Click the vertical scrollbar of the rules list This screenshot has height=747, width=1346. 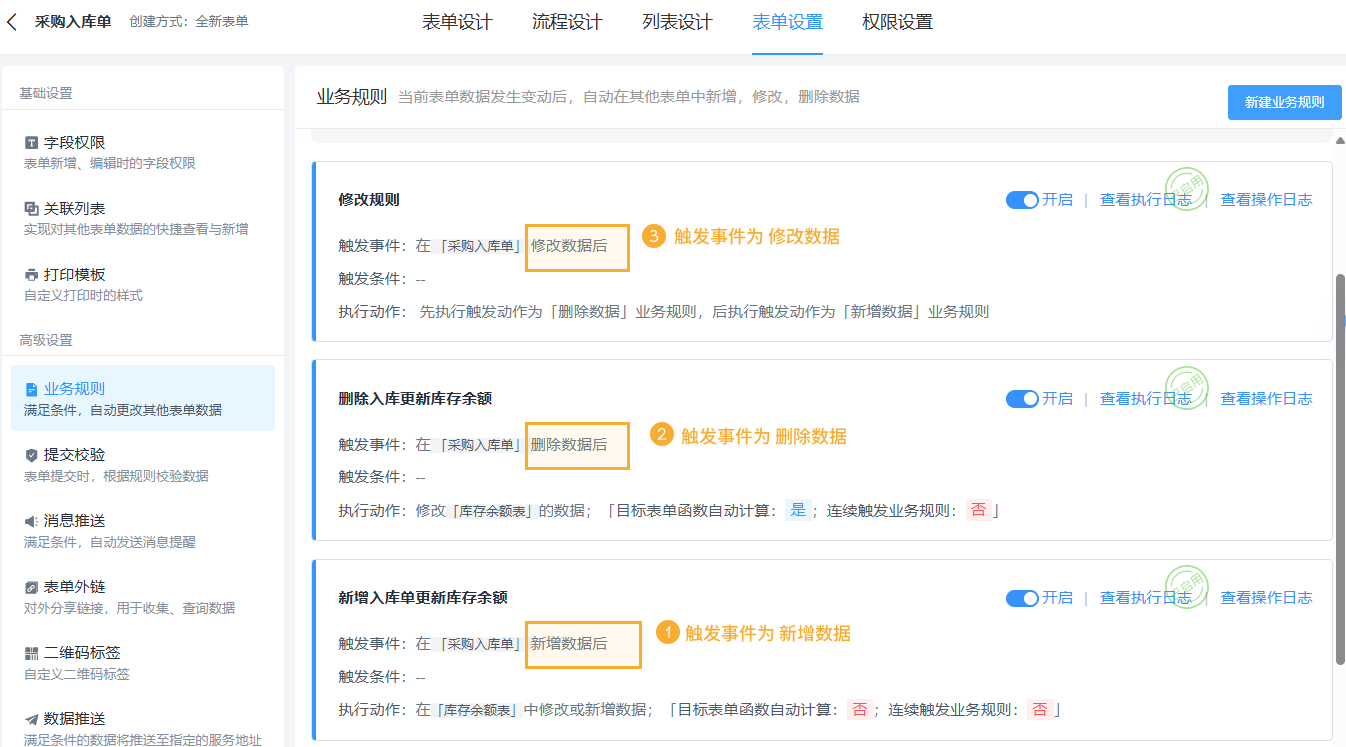tap(1340, 470)
